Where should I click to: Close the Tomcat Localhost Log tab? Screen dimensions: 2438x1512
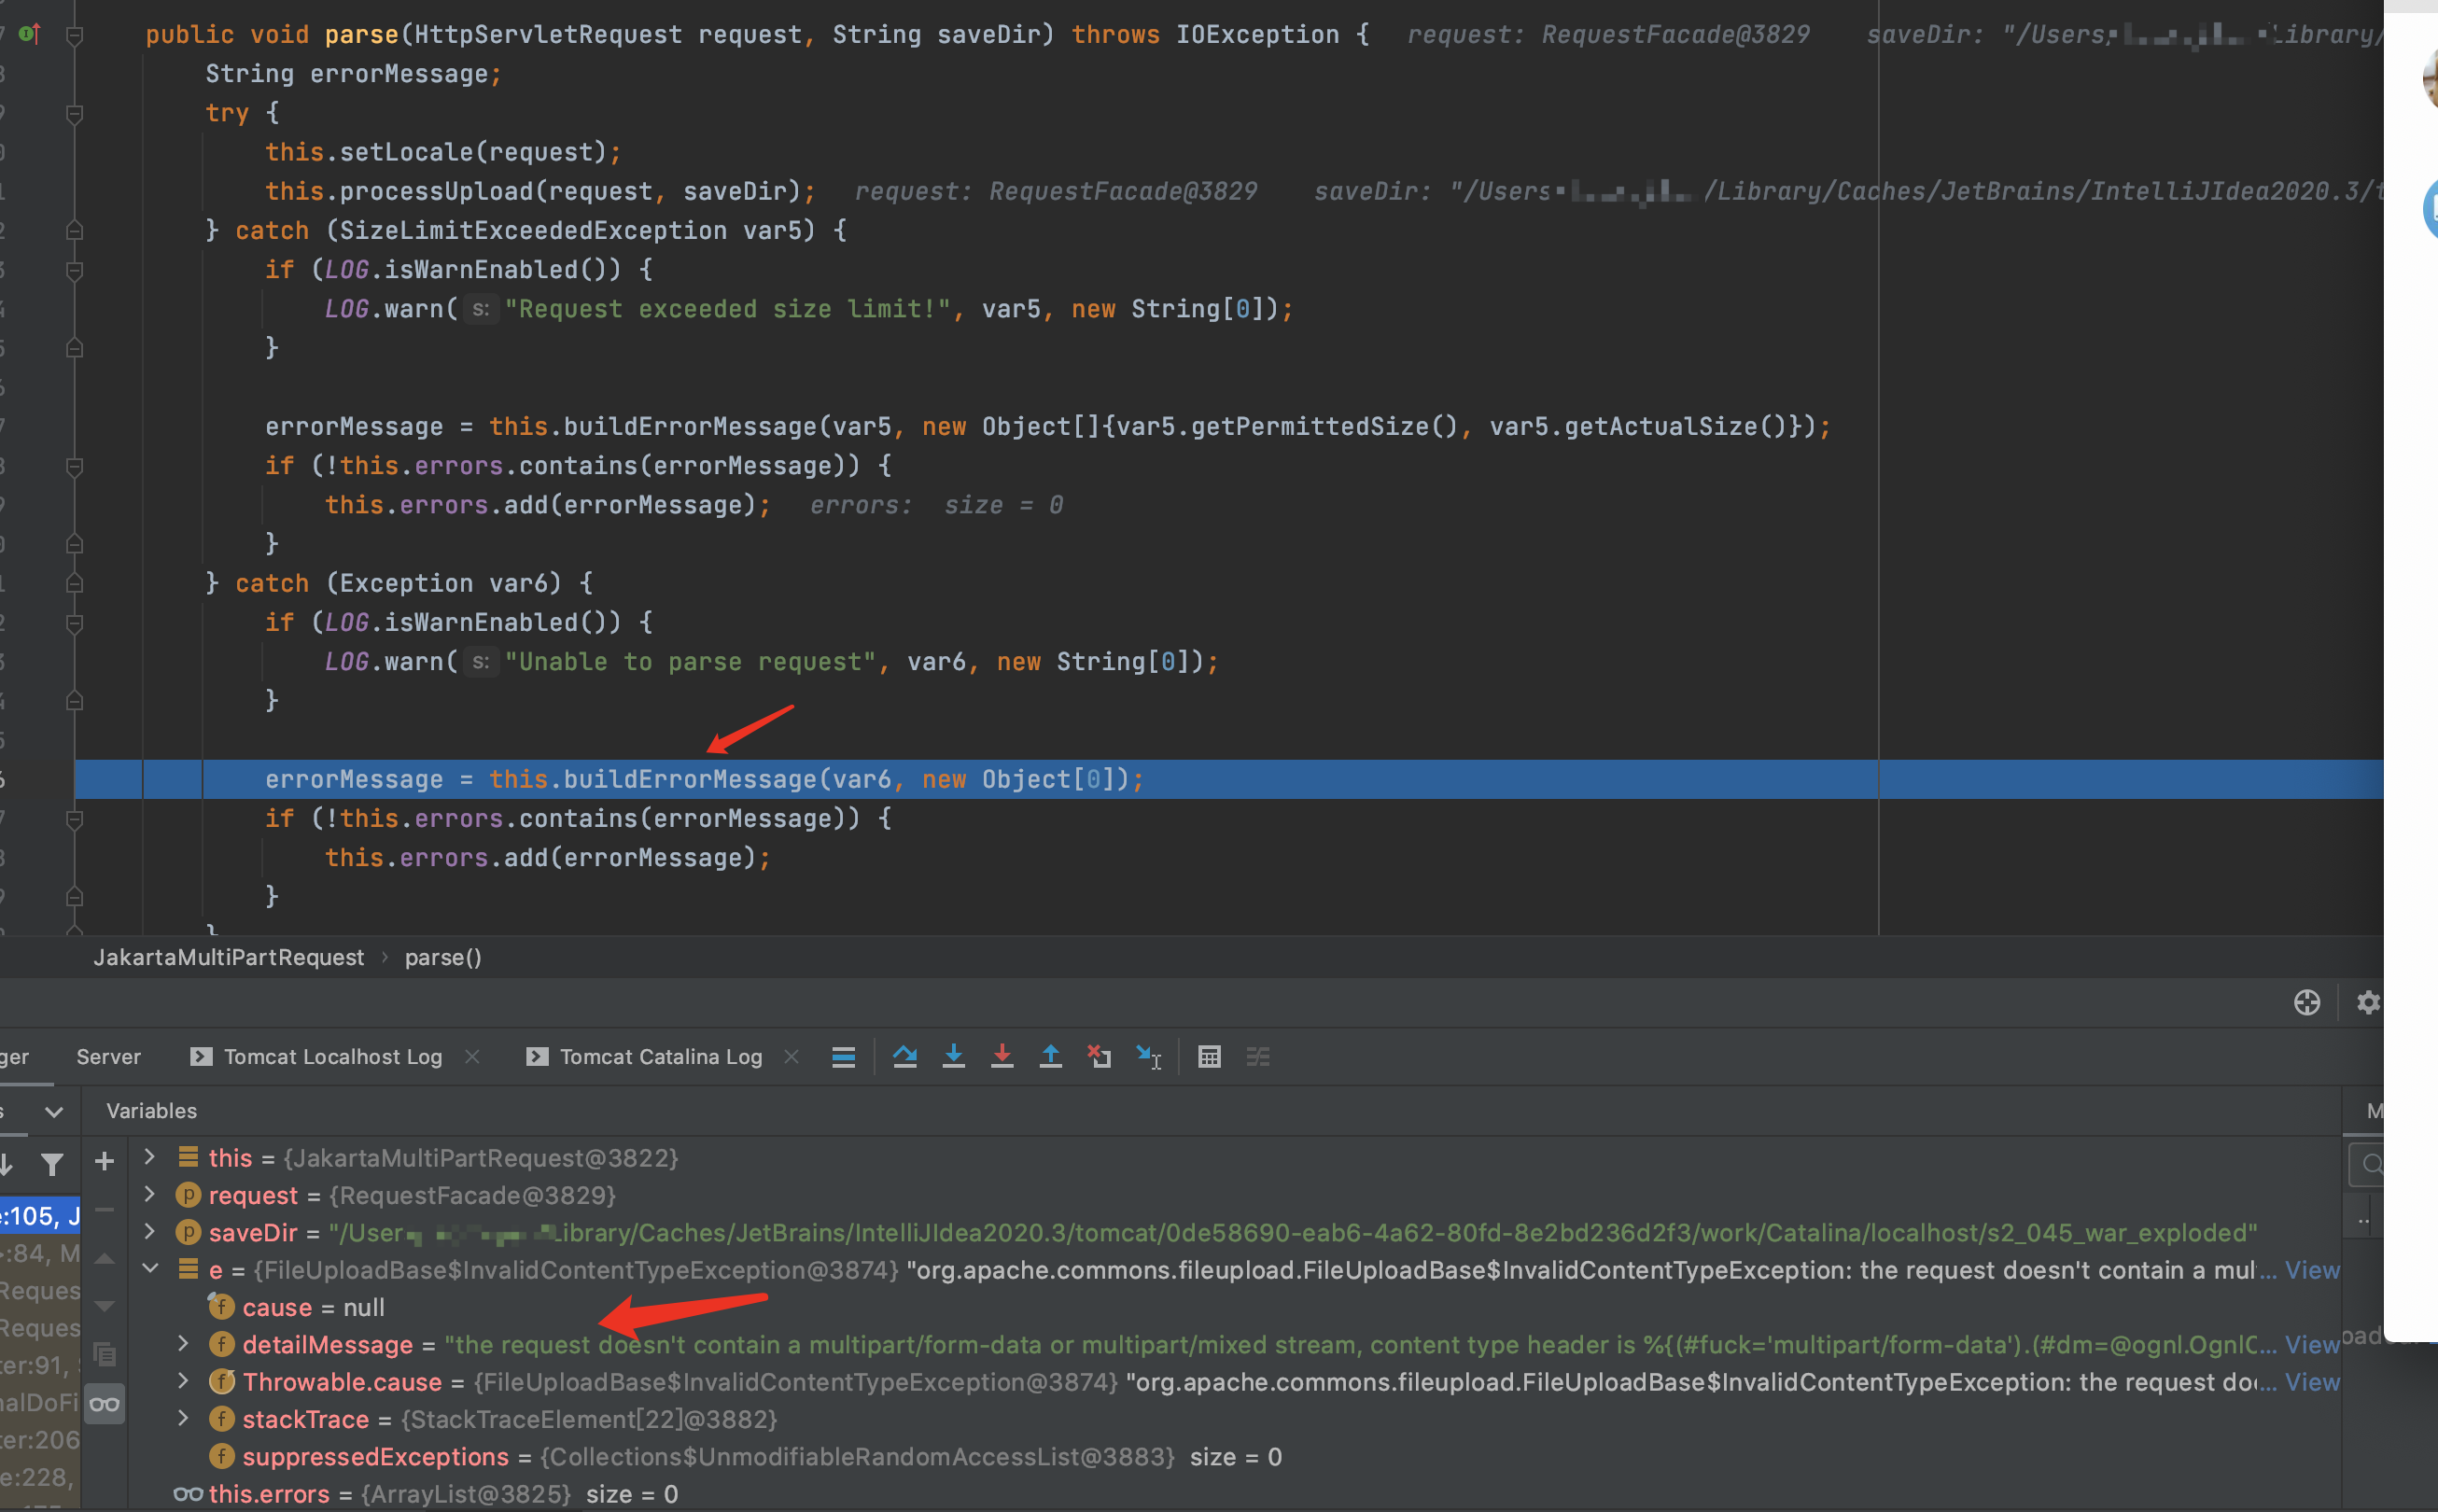click(472, 1057)
